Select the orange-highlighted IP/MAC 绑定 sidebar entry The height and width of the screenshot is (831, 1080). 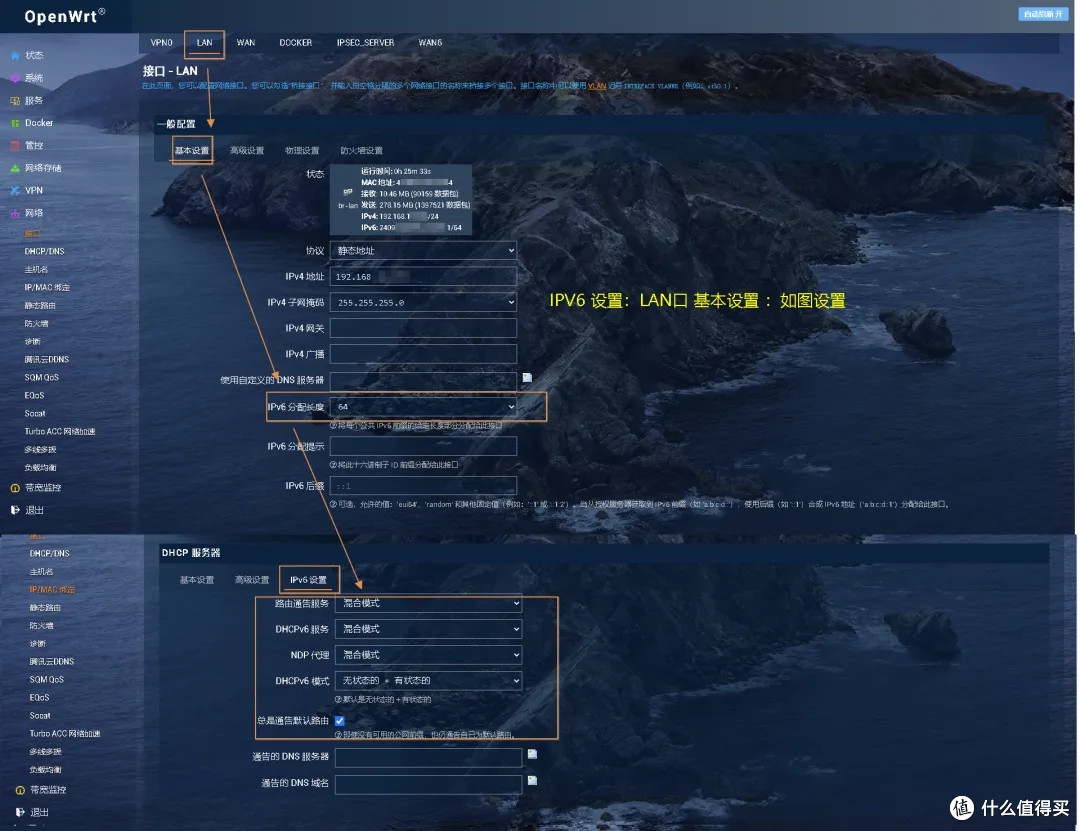(x=52, y=590)
